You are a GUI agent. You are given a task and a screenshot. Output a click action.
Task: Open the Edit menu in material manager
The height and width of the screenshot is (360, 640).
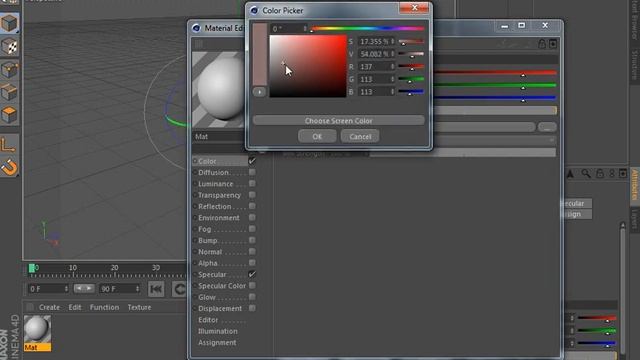[x=75, y=307]
